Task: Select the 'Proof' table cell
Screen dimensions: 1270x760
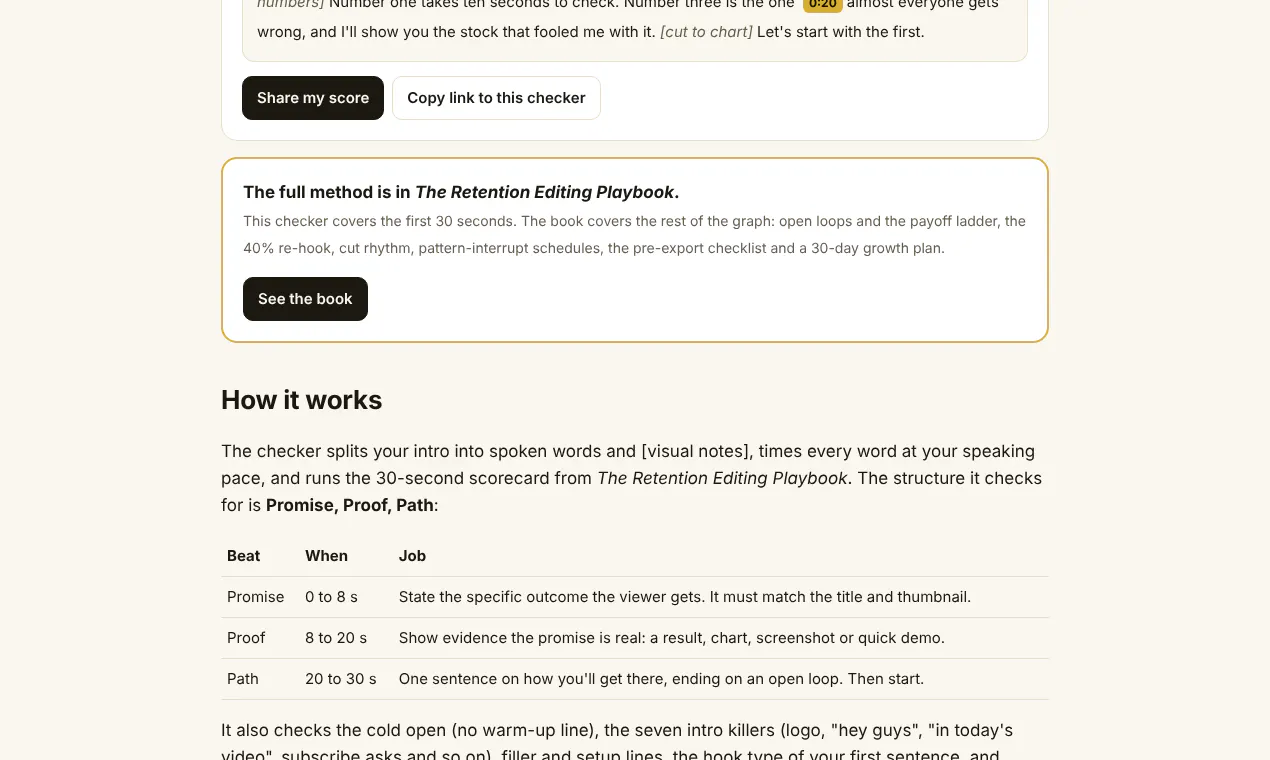Action: [246, 638]
